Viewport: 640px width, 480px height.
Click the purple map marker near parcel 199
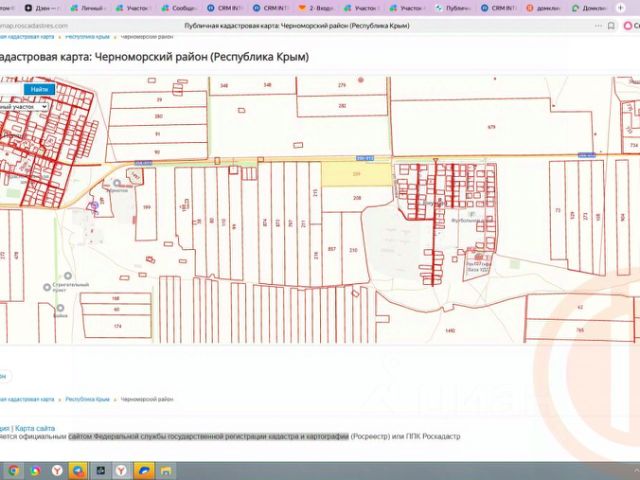pyautogui.click(x=94, y=206)
